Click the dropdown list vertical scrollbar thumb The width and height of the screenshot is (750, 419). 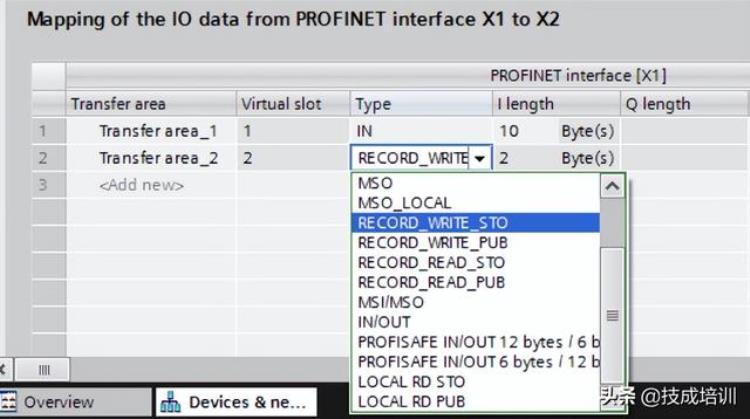tap(612, 315)
